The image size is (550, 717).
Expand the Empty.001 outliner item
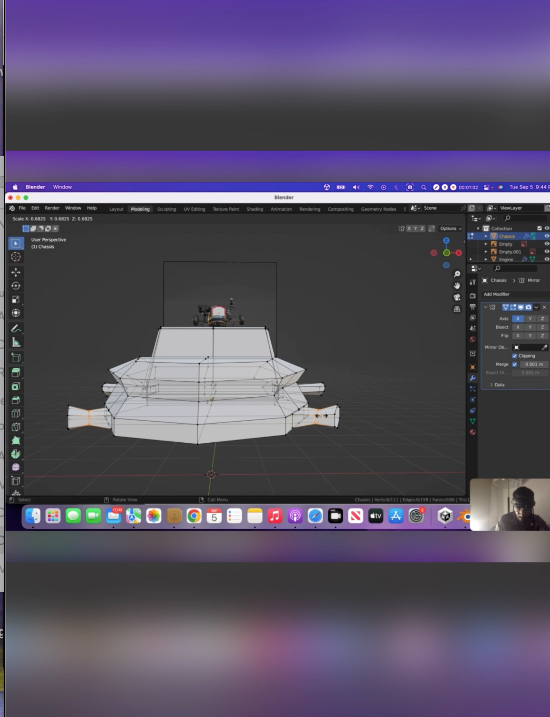click(486, 251)
